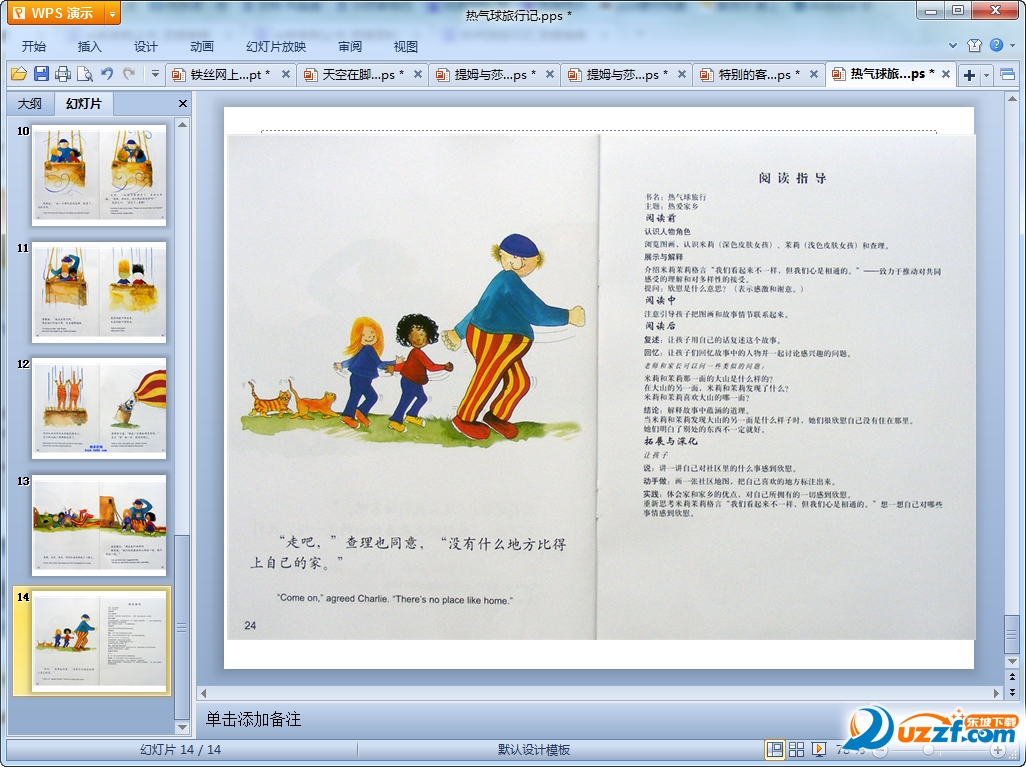Click the slide area vertical scroll up arrow
The image size is (1026, 767).
pos(1012,99)
